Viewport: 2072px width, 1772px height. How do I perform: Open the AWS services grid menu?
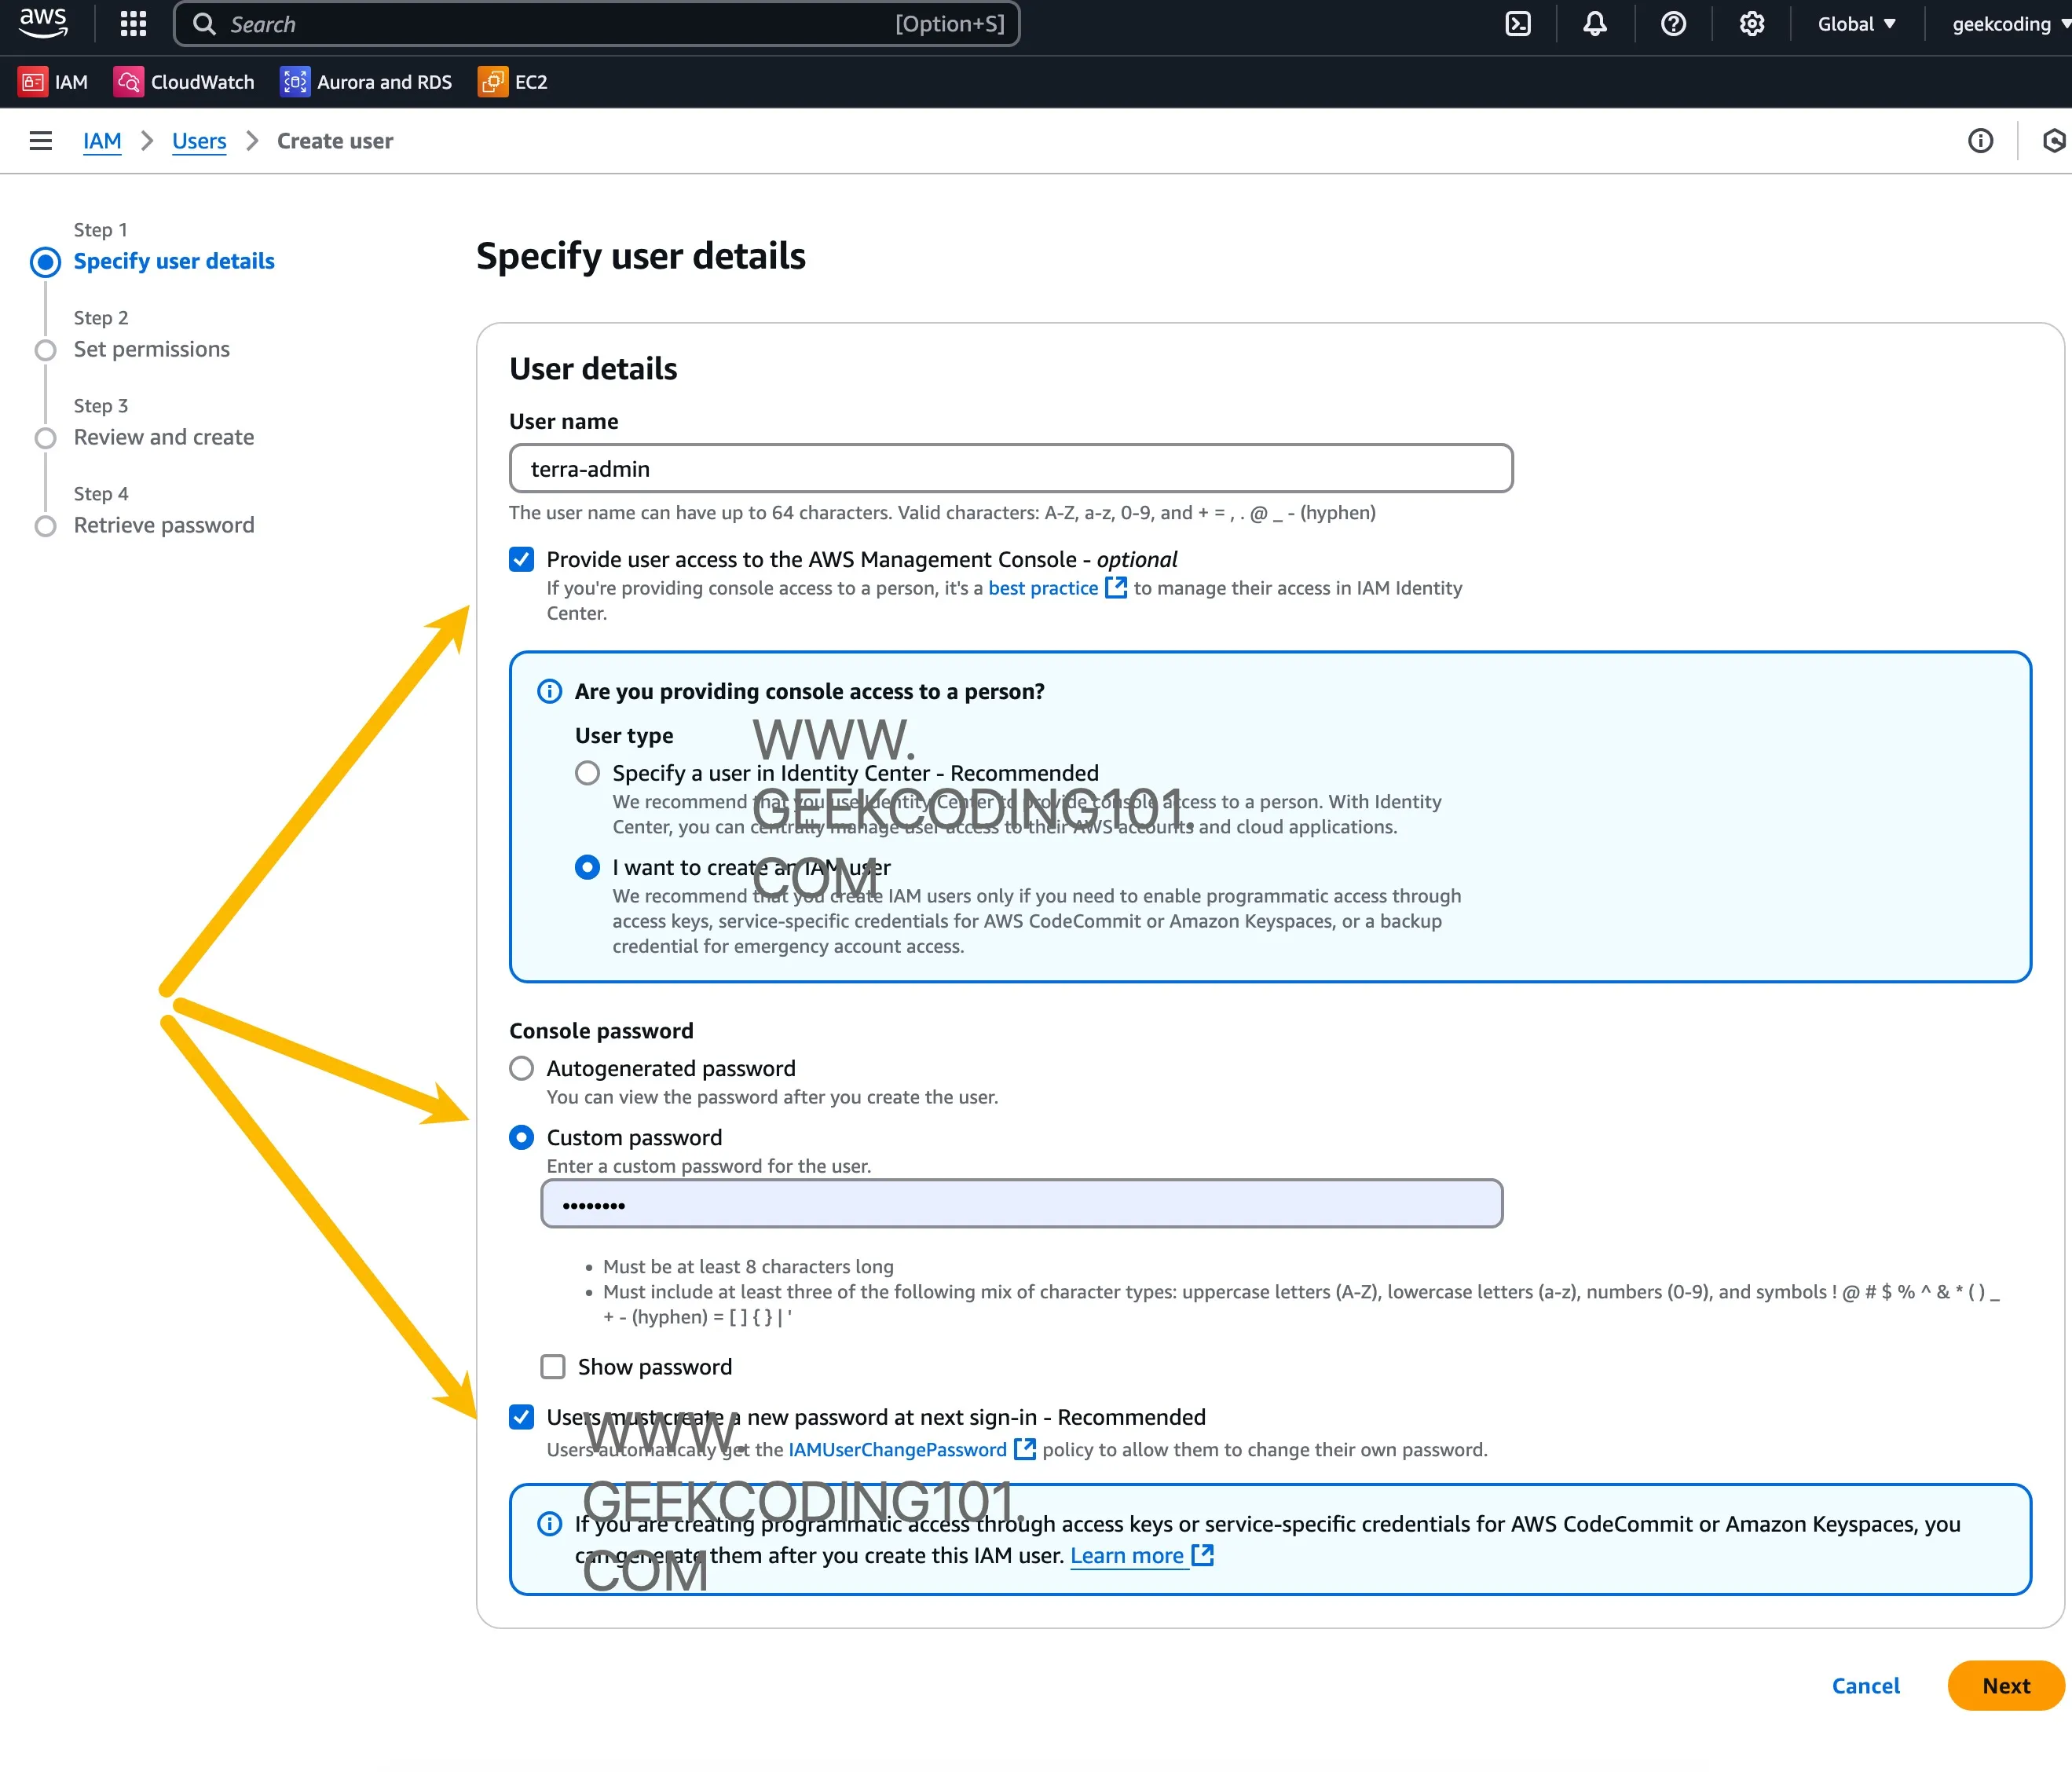tap(132, 23)
